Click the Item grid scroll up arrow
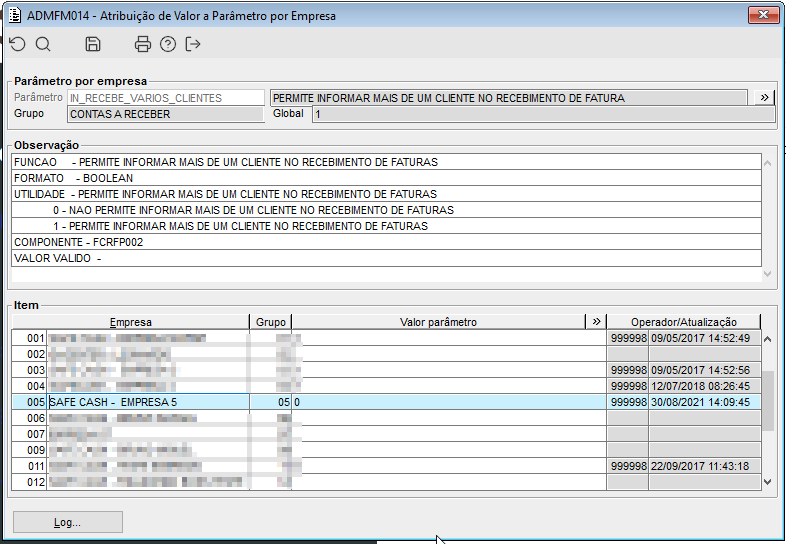786x544 pixels. [767, 339]
